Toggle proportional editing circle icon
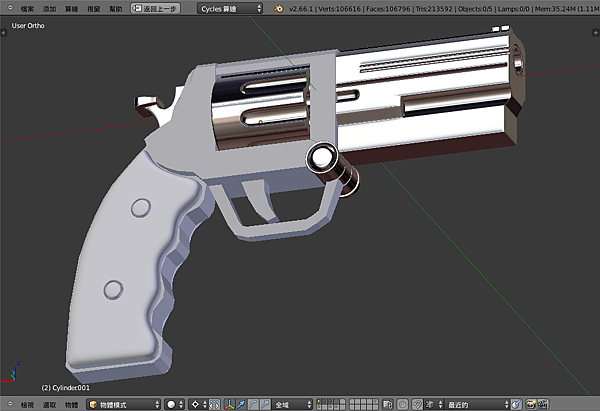The width and height of the screenshot is (600, 411). (403, 404)
